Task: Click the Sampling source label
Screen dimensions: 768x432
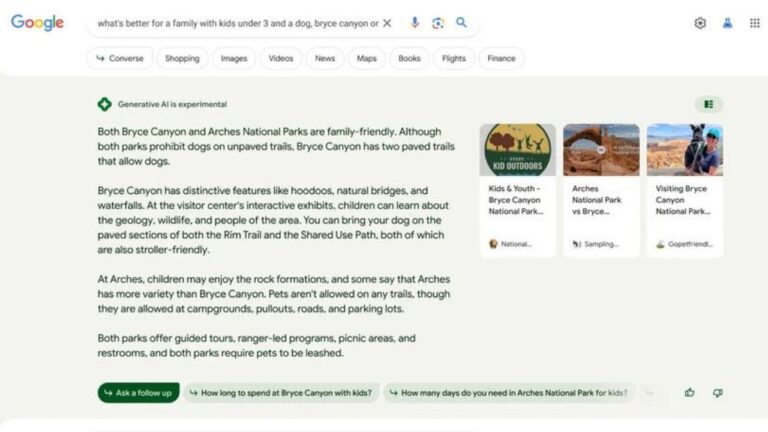Action: 595,243
